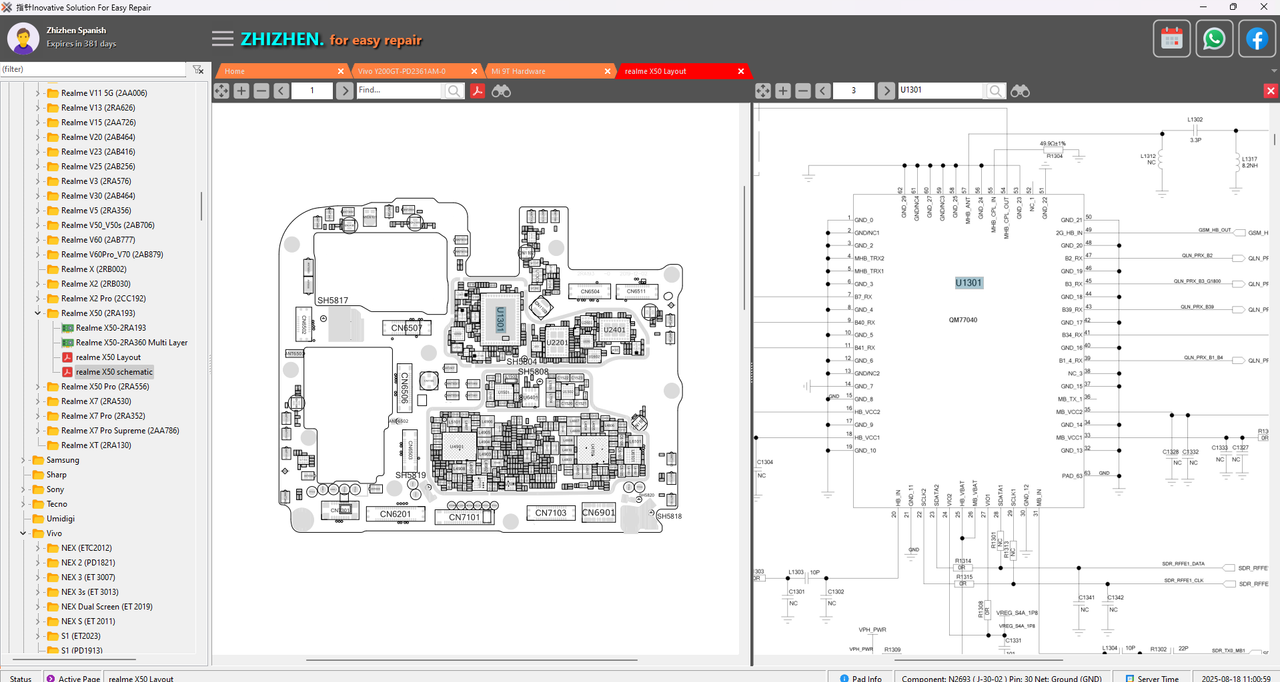The height and width of the screenshot is (682, 1280).
Task: Click connector CN6507 on board layout
Action: (x=406, y=328)
